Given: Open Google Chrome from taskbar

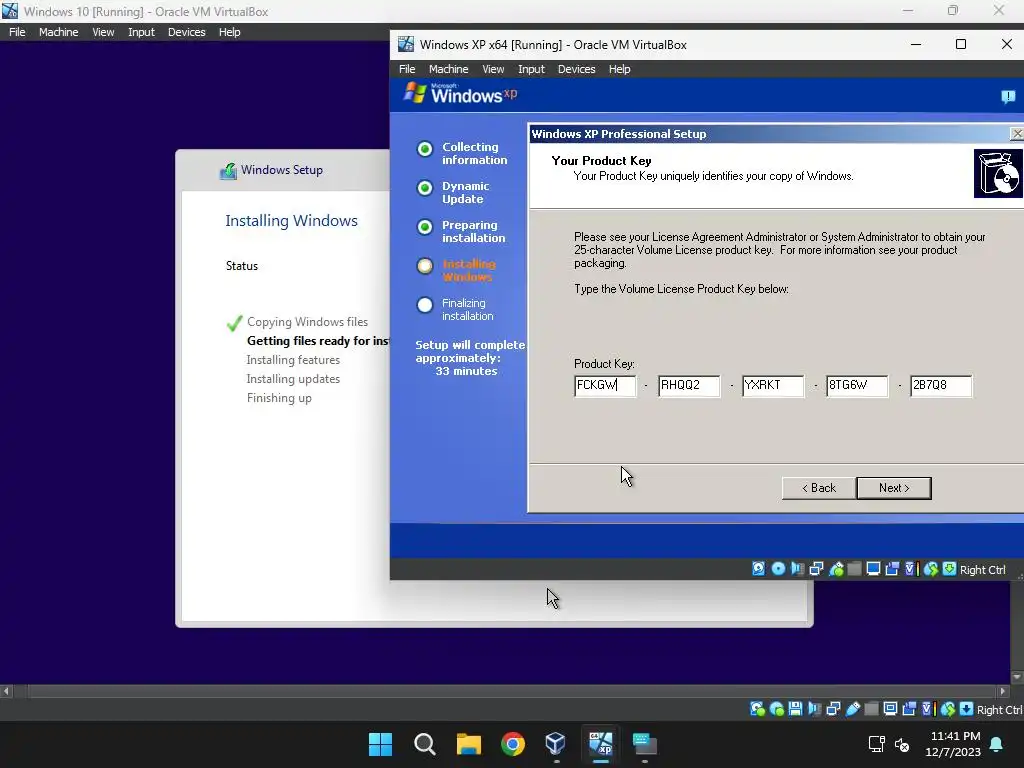Looking at the screenshot, I should click(x=513, y=744).
